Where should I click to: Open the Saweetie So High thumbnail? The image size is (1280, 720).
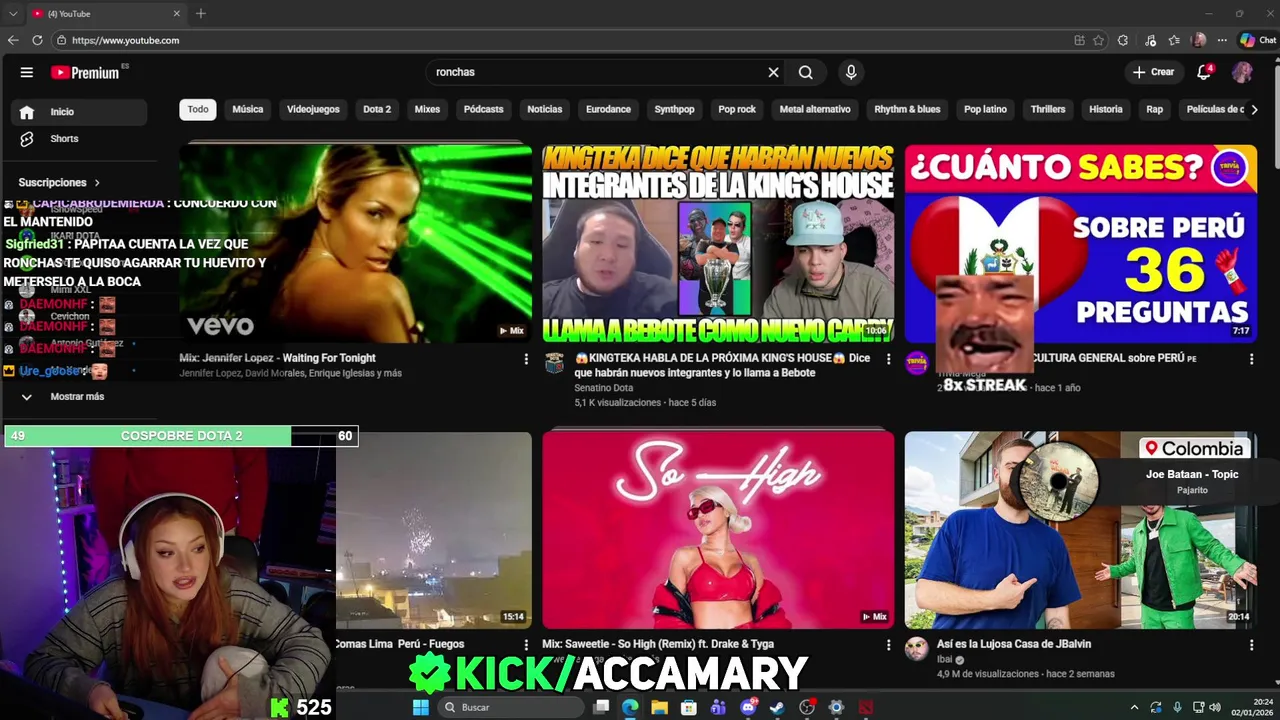tap(718, 530)
